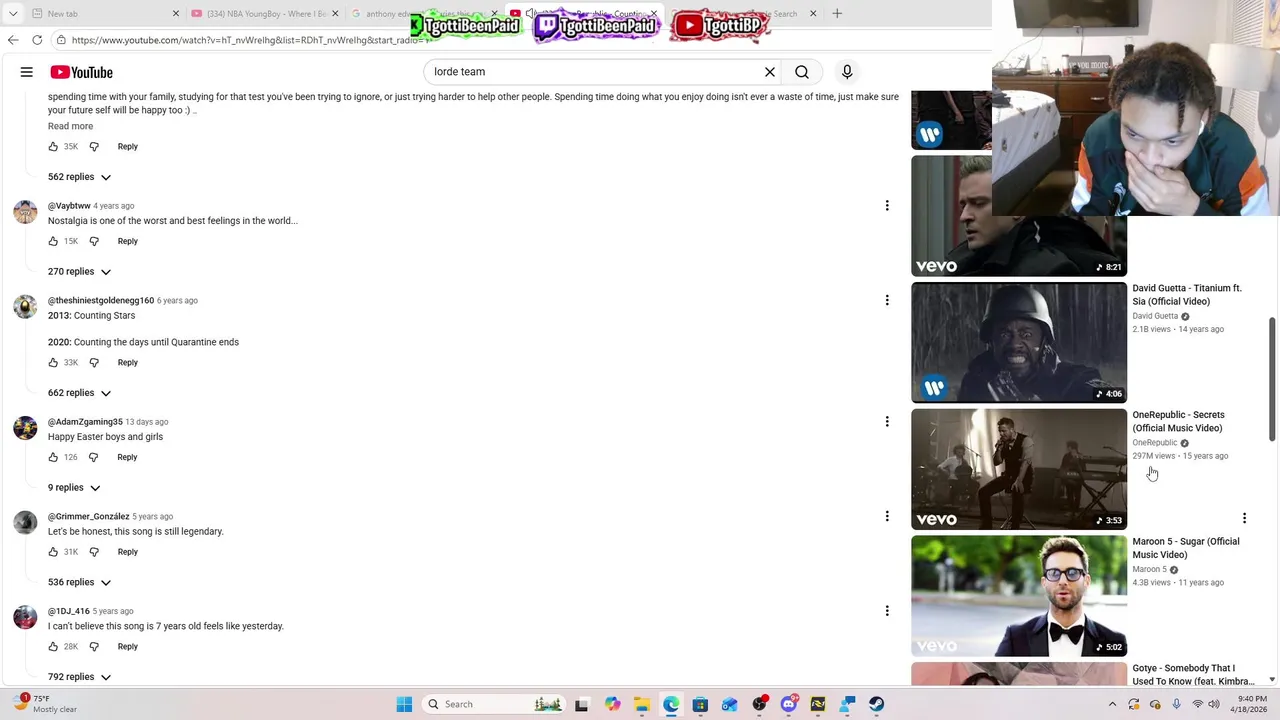This screenshot has height=720, width=1280.
Task: Reply to @Vaybtww's Nostalgia comment
Action: point(127,241)
